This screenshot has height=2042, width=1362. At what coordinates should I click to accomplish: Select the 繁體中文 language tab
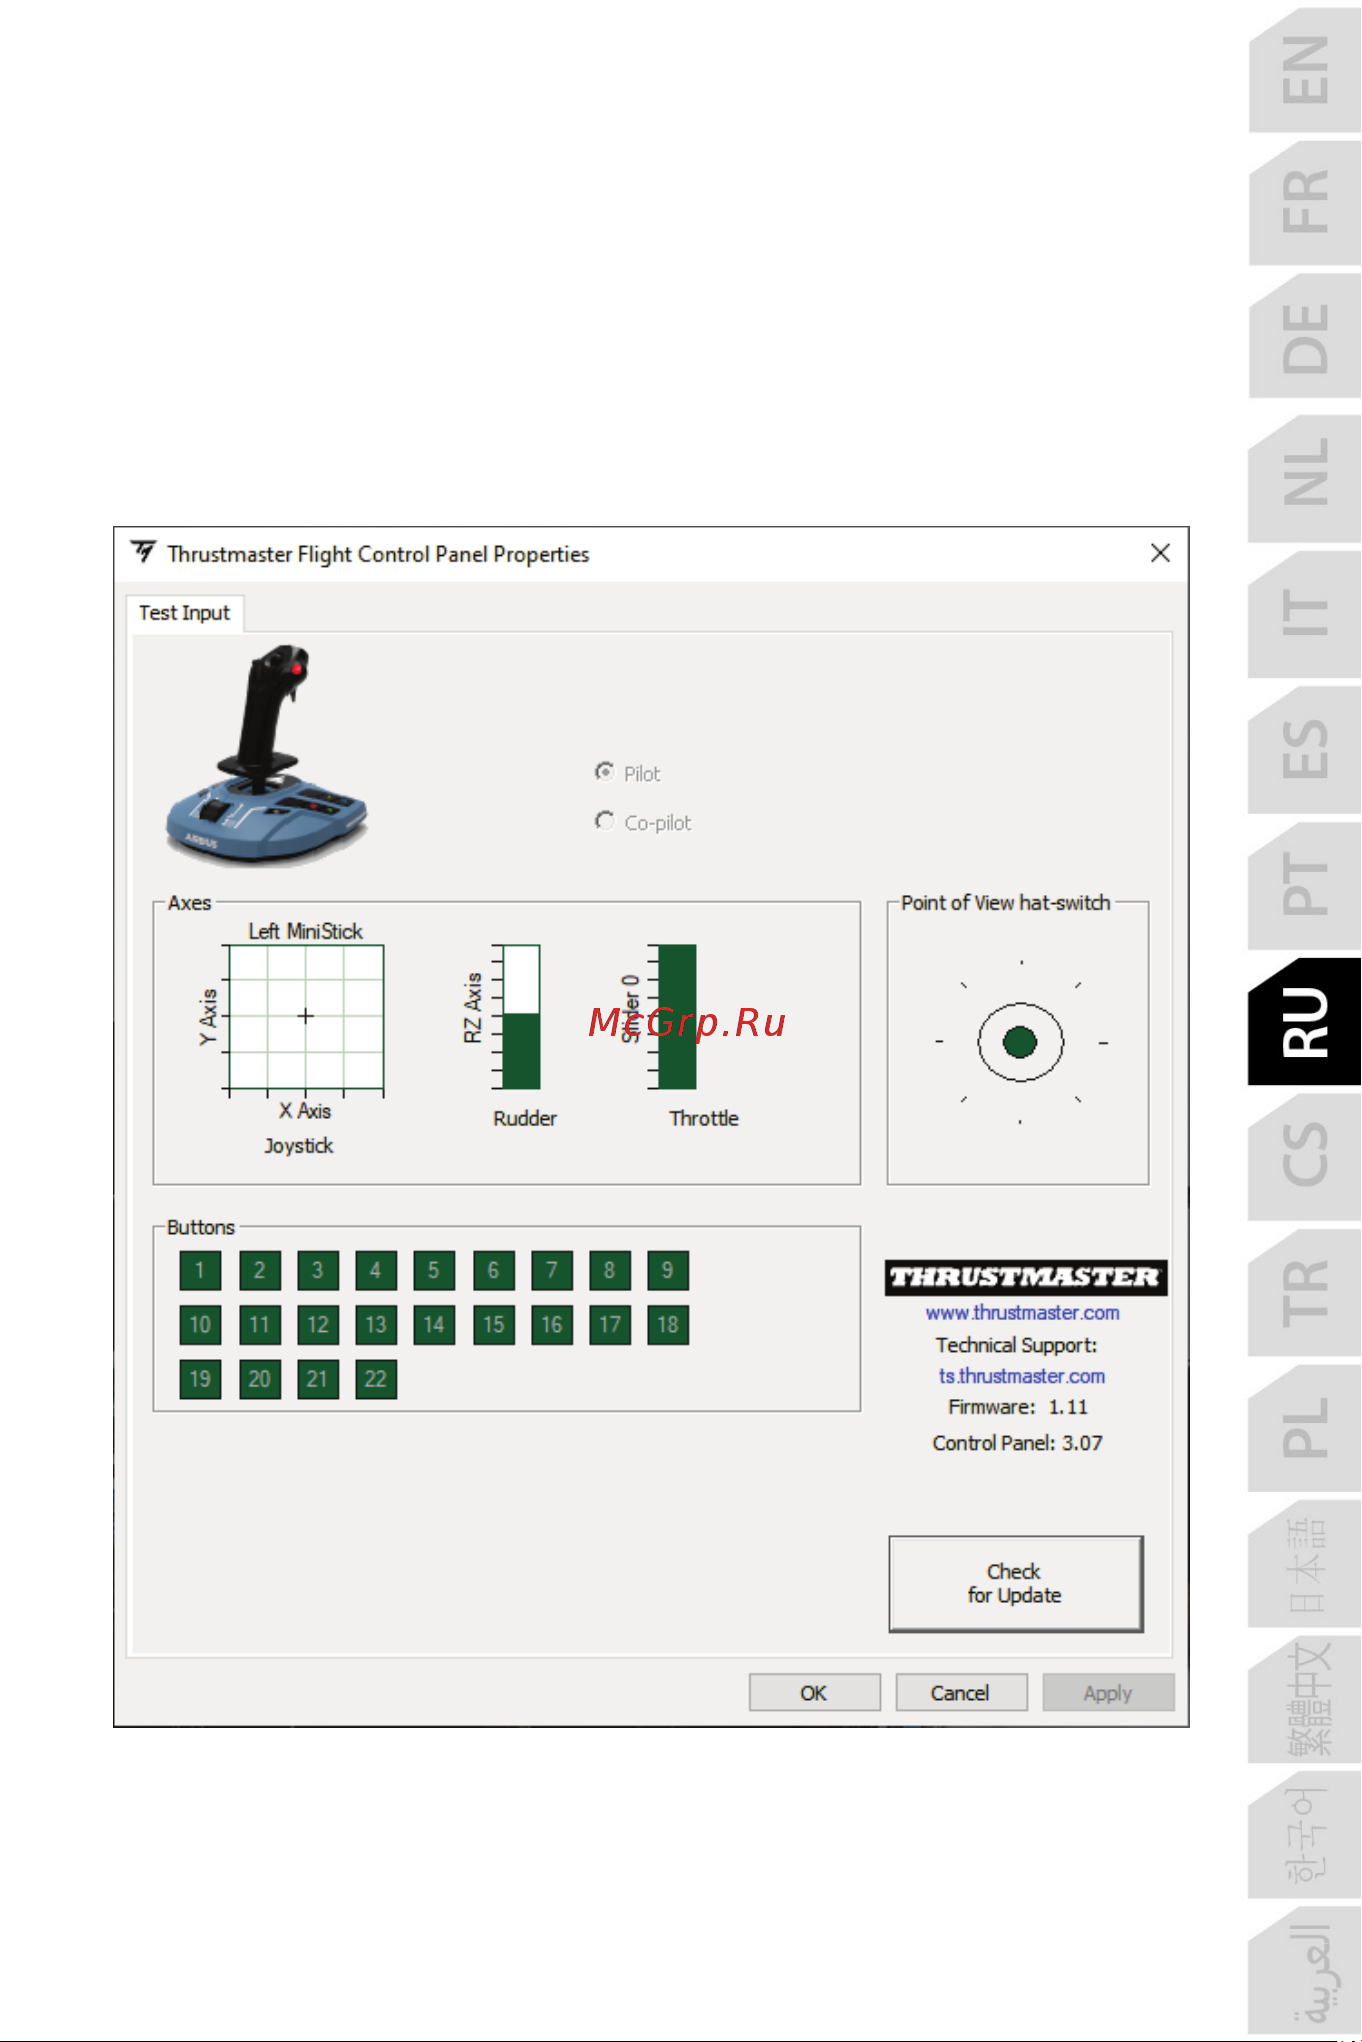point(1306,1699)
